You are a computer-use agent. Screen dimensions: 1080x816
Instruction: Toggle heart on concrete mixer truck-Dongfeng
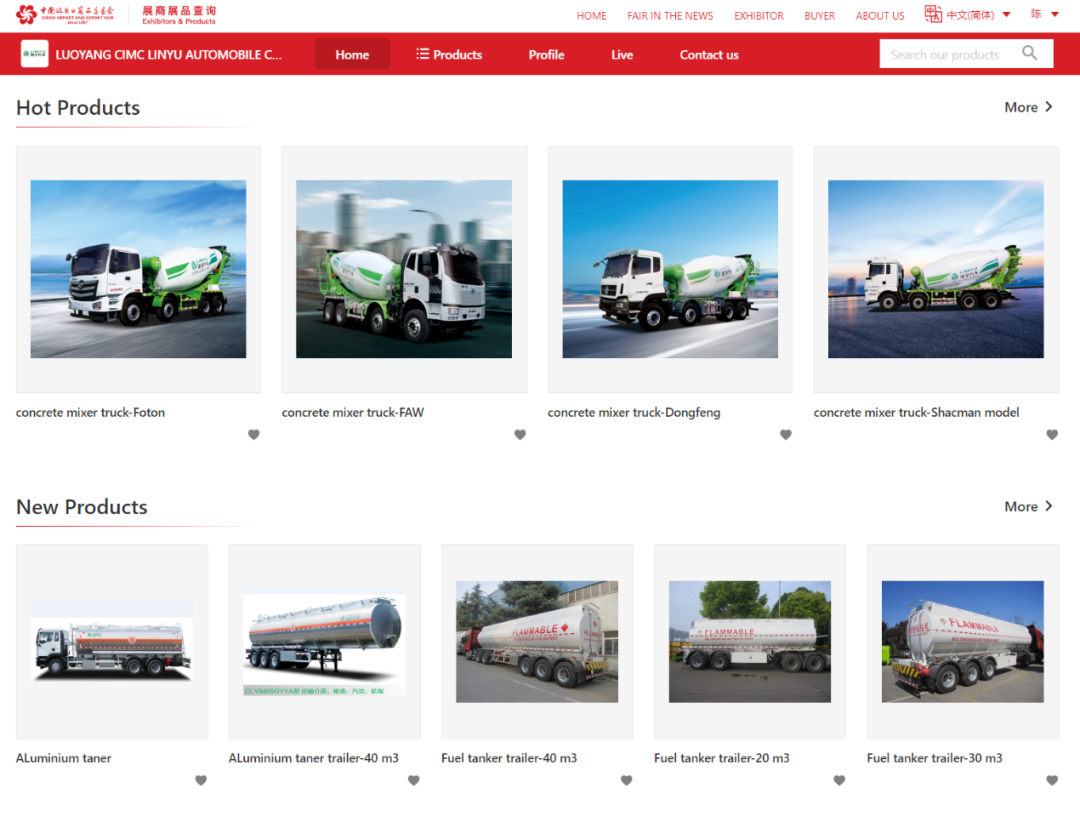pyautogui.click(x=786, y=434)
